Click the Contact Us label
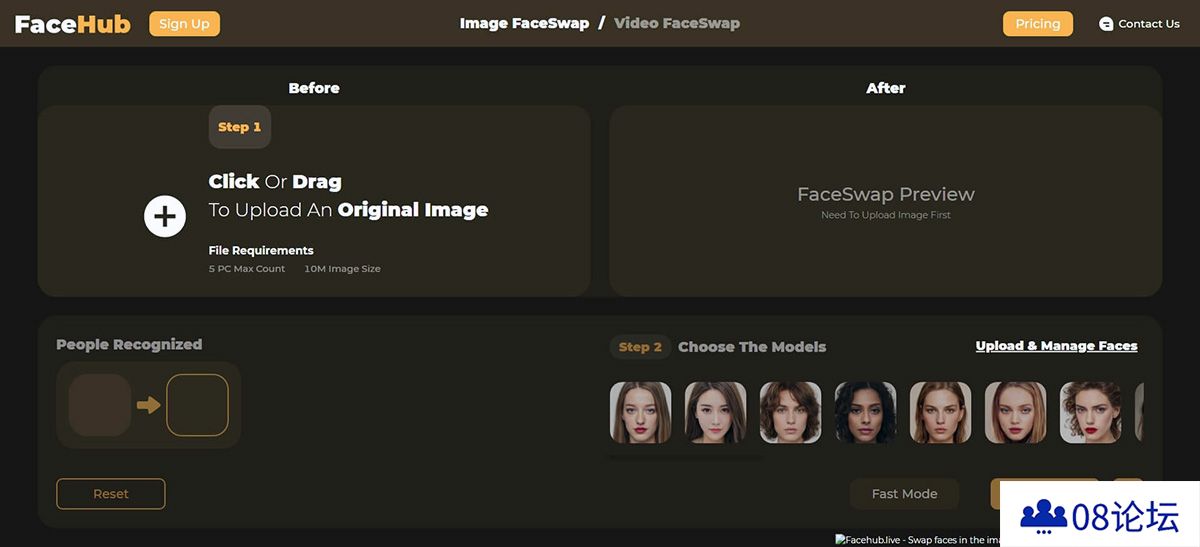 (1149, 24)
